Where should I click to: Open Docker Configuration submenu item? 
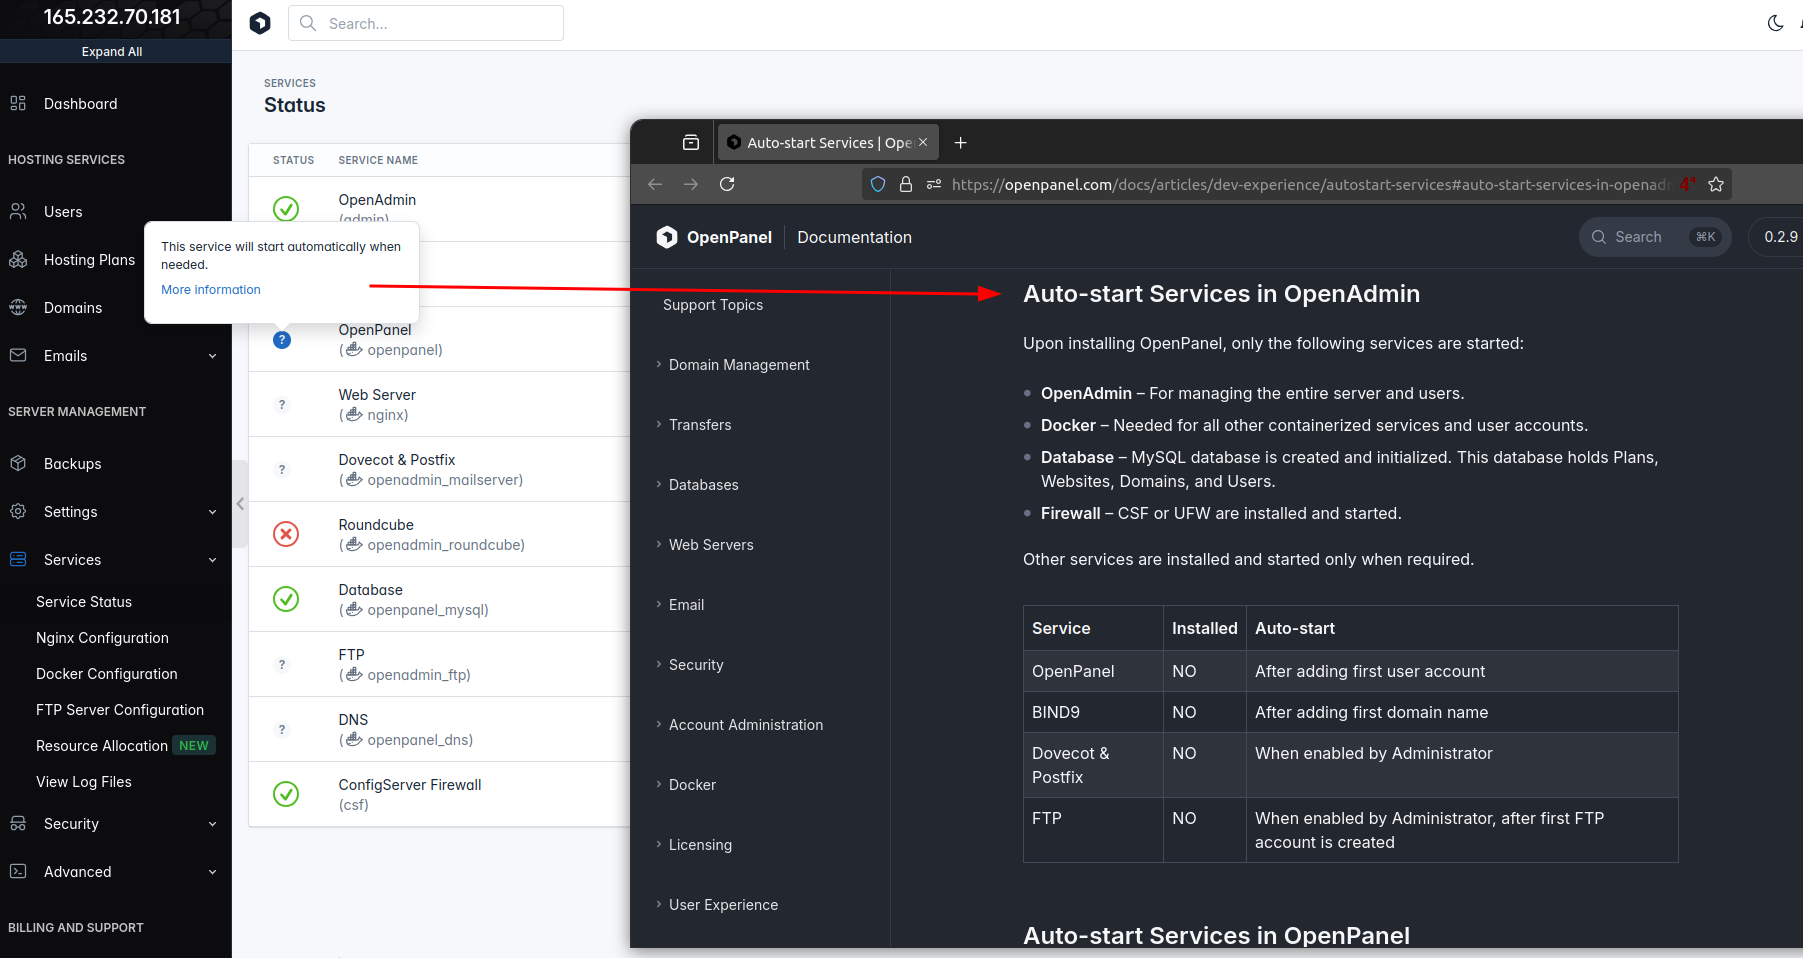pos(107,674)
